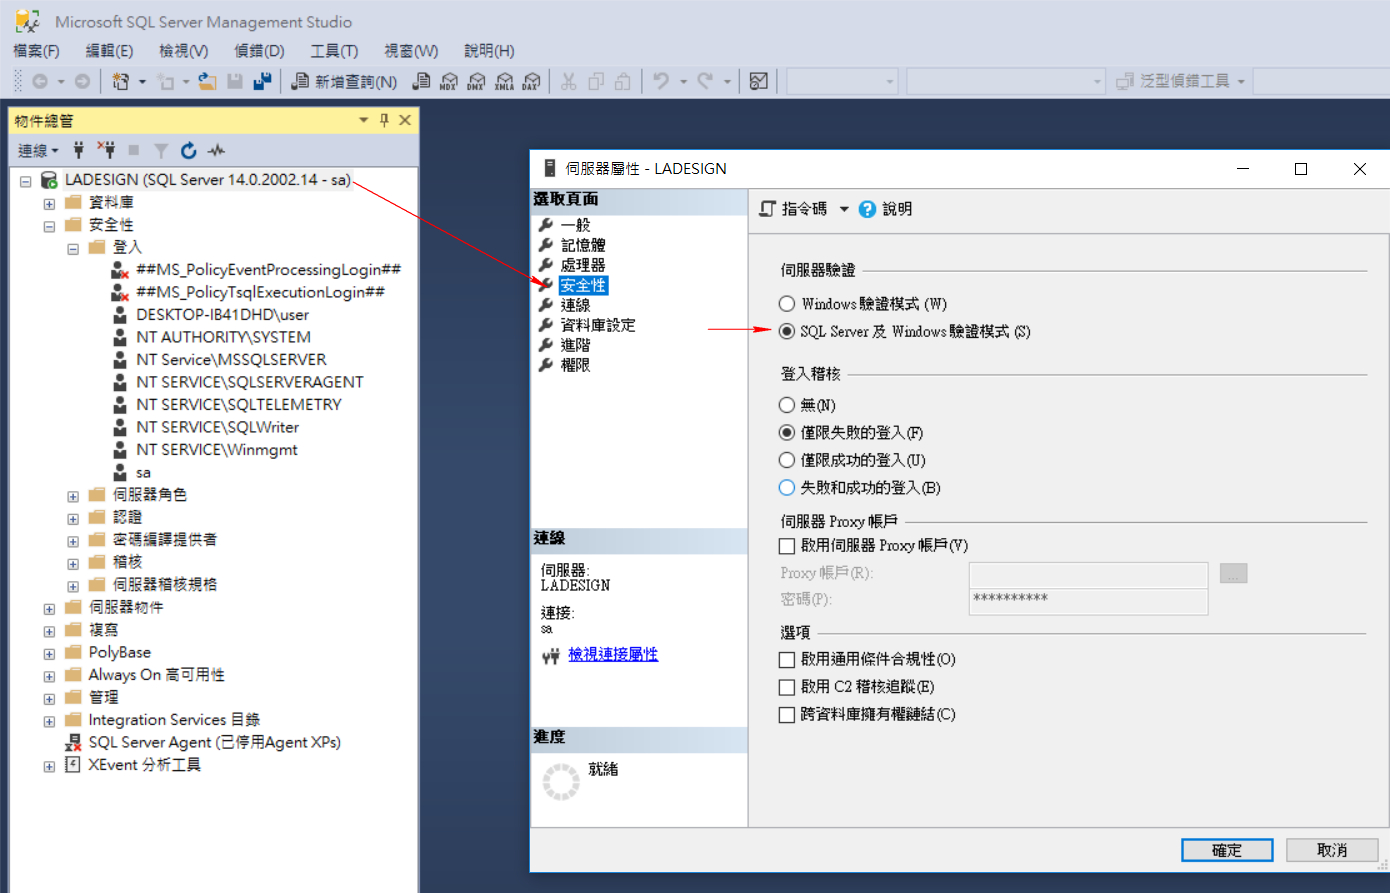
Task: Expand the 資料庫 node in Object Explorer
Action: [48, 201]
